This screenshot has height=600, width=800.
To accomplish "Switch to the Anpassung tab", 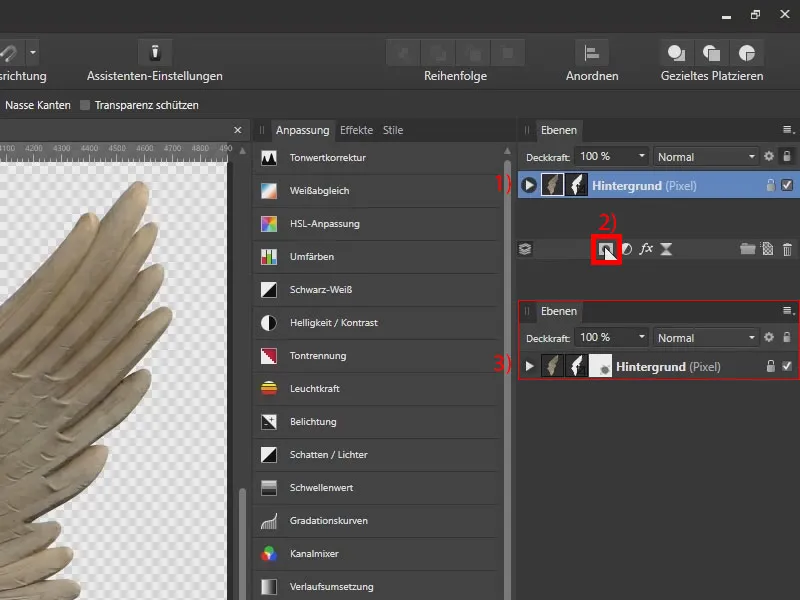I will click(303, 130).
